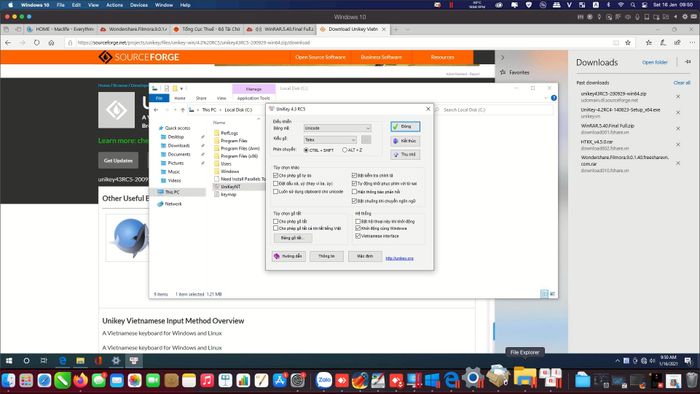Open the Hướng dẫn help button

[x=289, y=256]
